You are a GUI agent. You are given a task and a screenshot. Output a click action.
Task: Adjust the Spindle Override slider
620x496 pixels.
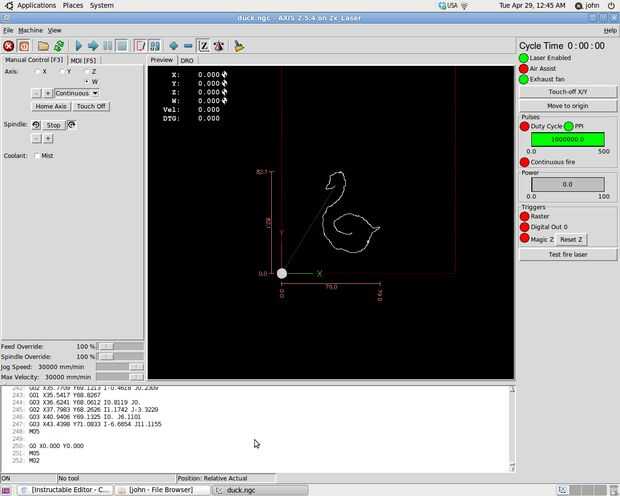point(120,357)
